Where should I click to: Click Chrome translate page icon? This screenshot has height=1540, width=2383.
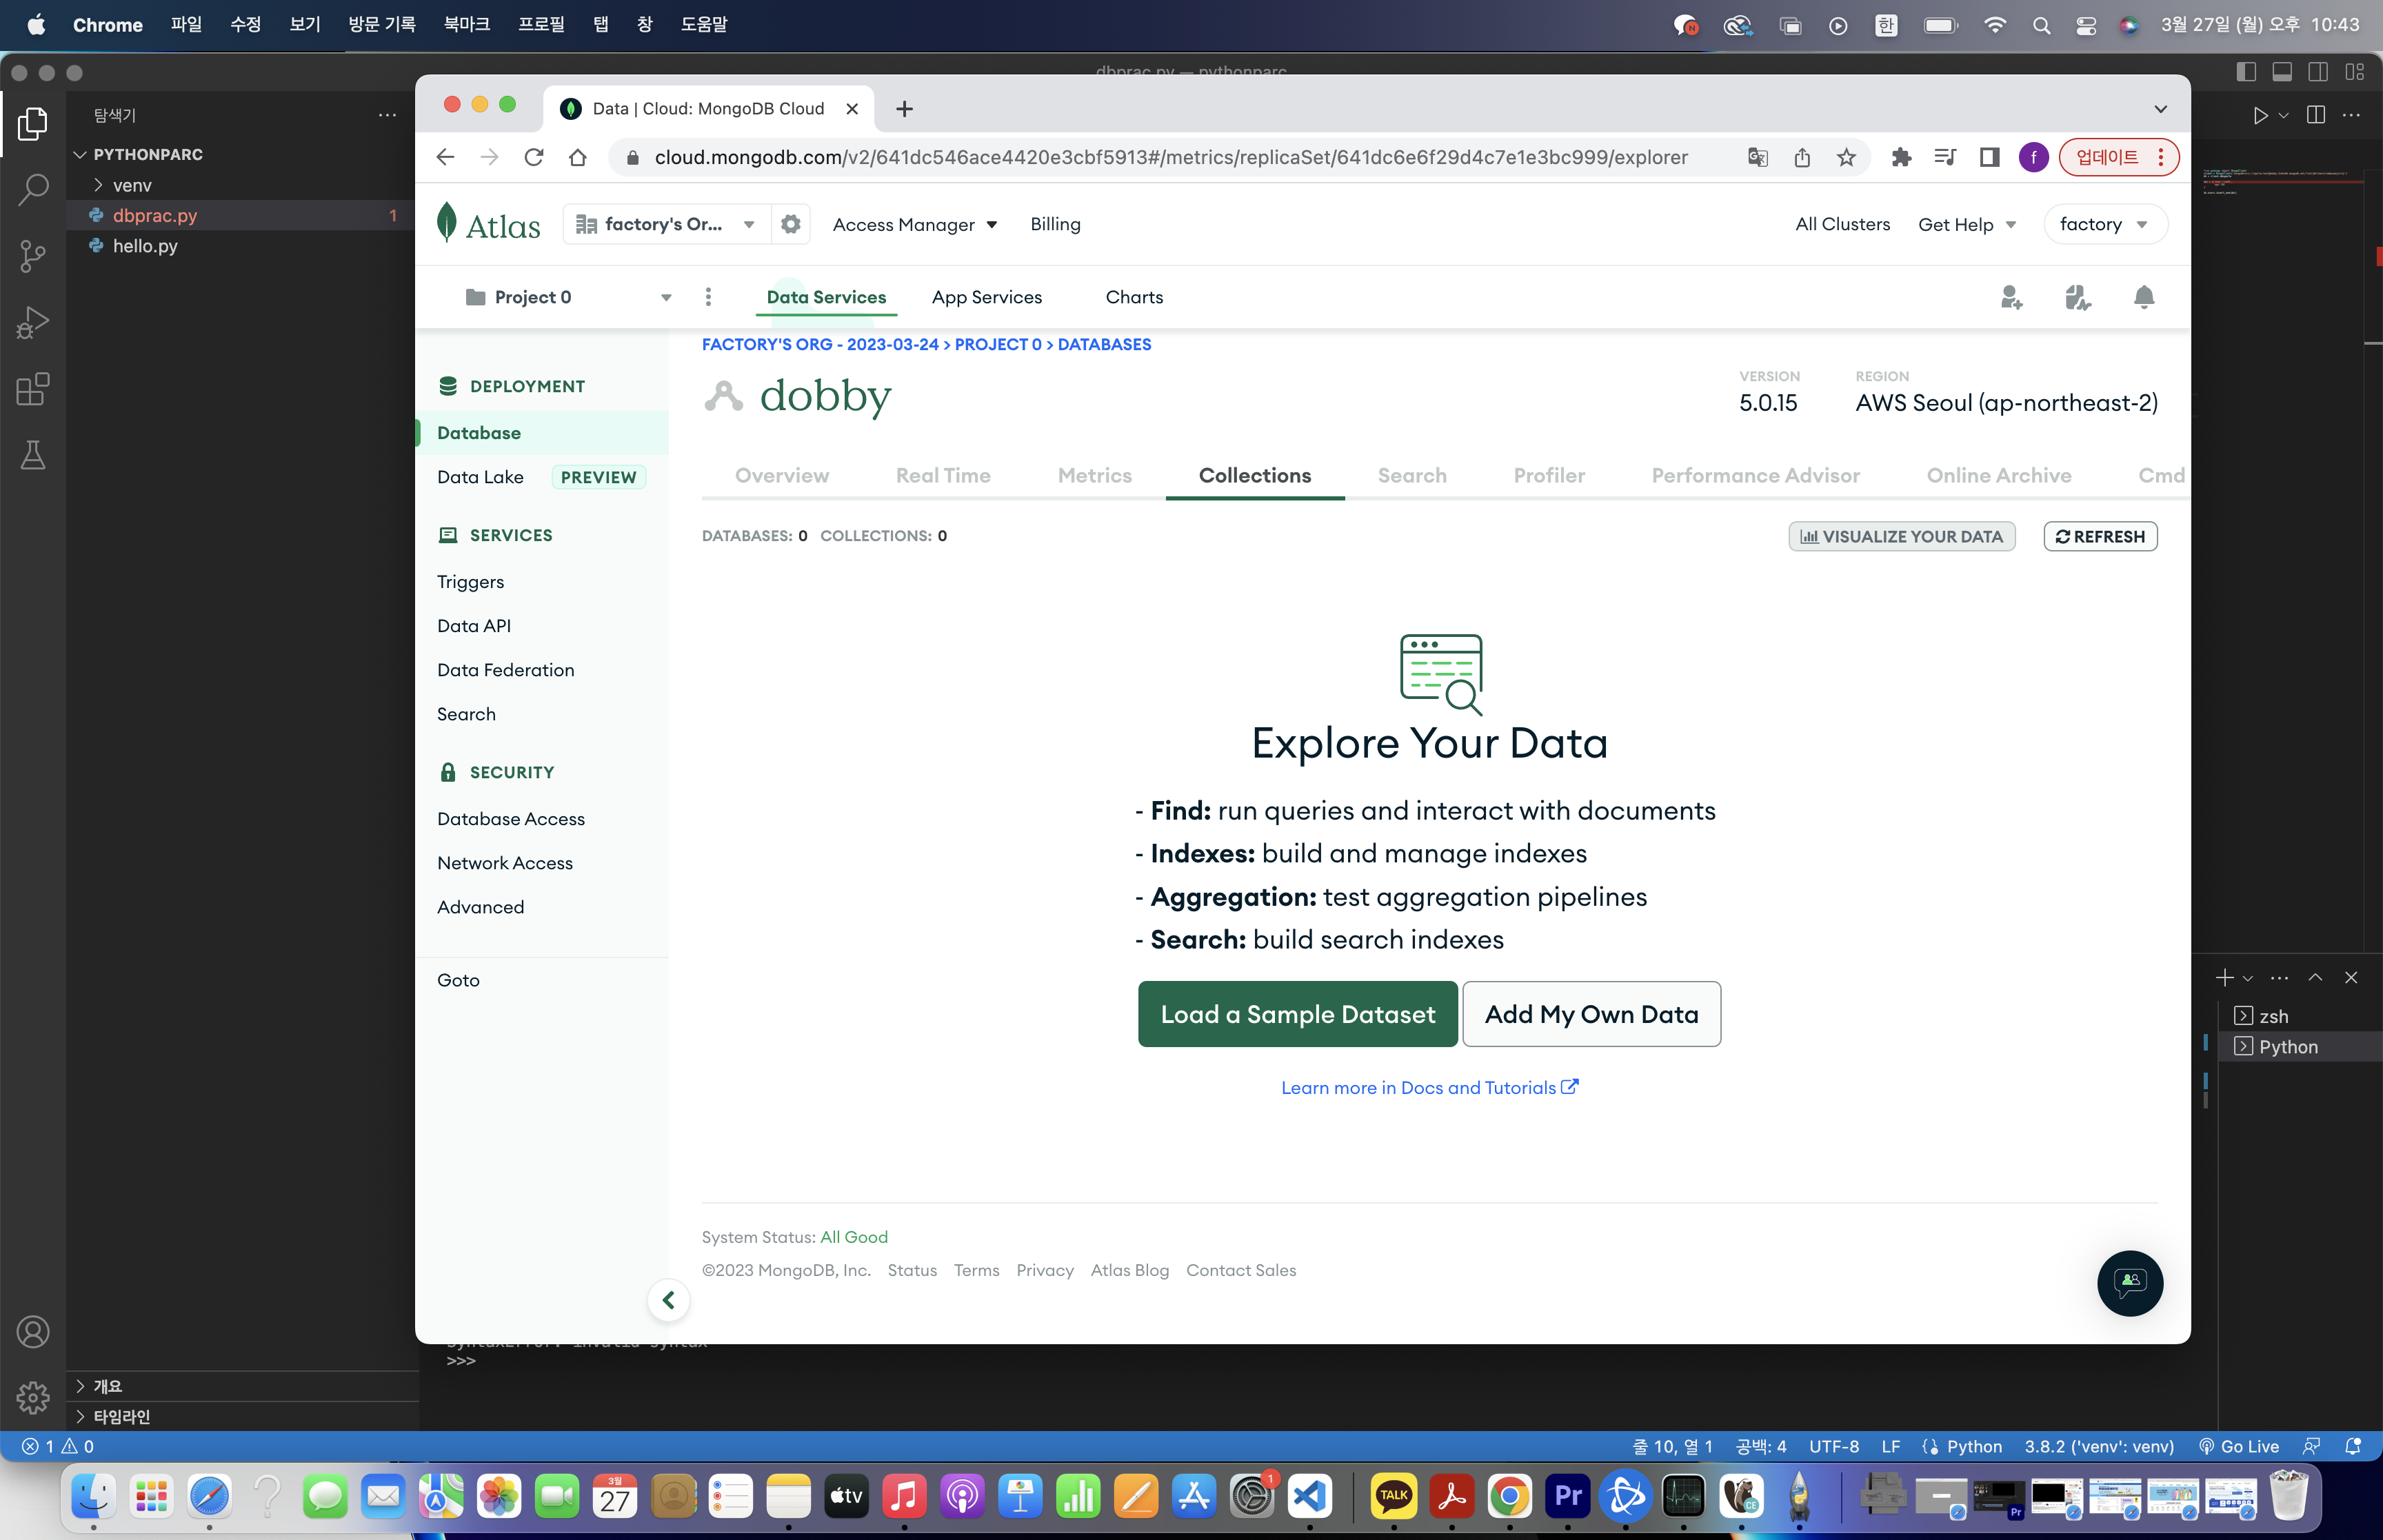point(1758,157)
